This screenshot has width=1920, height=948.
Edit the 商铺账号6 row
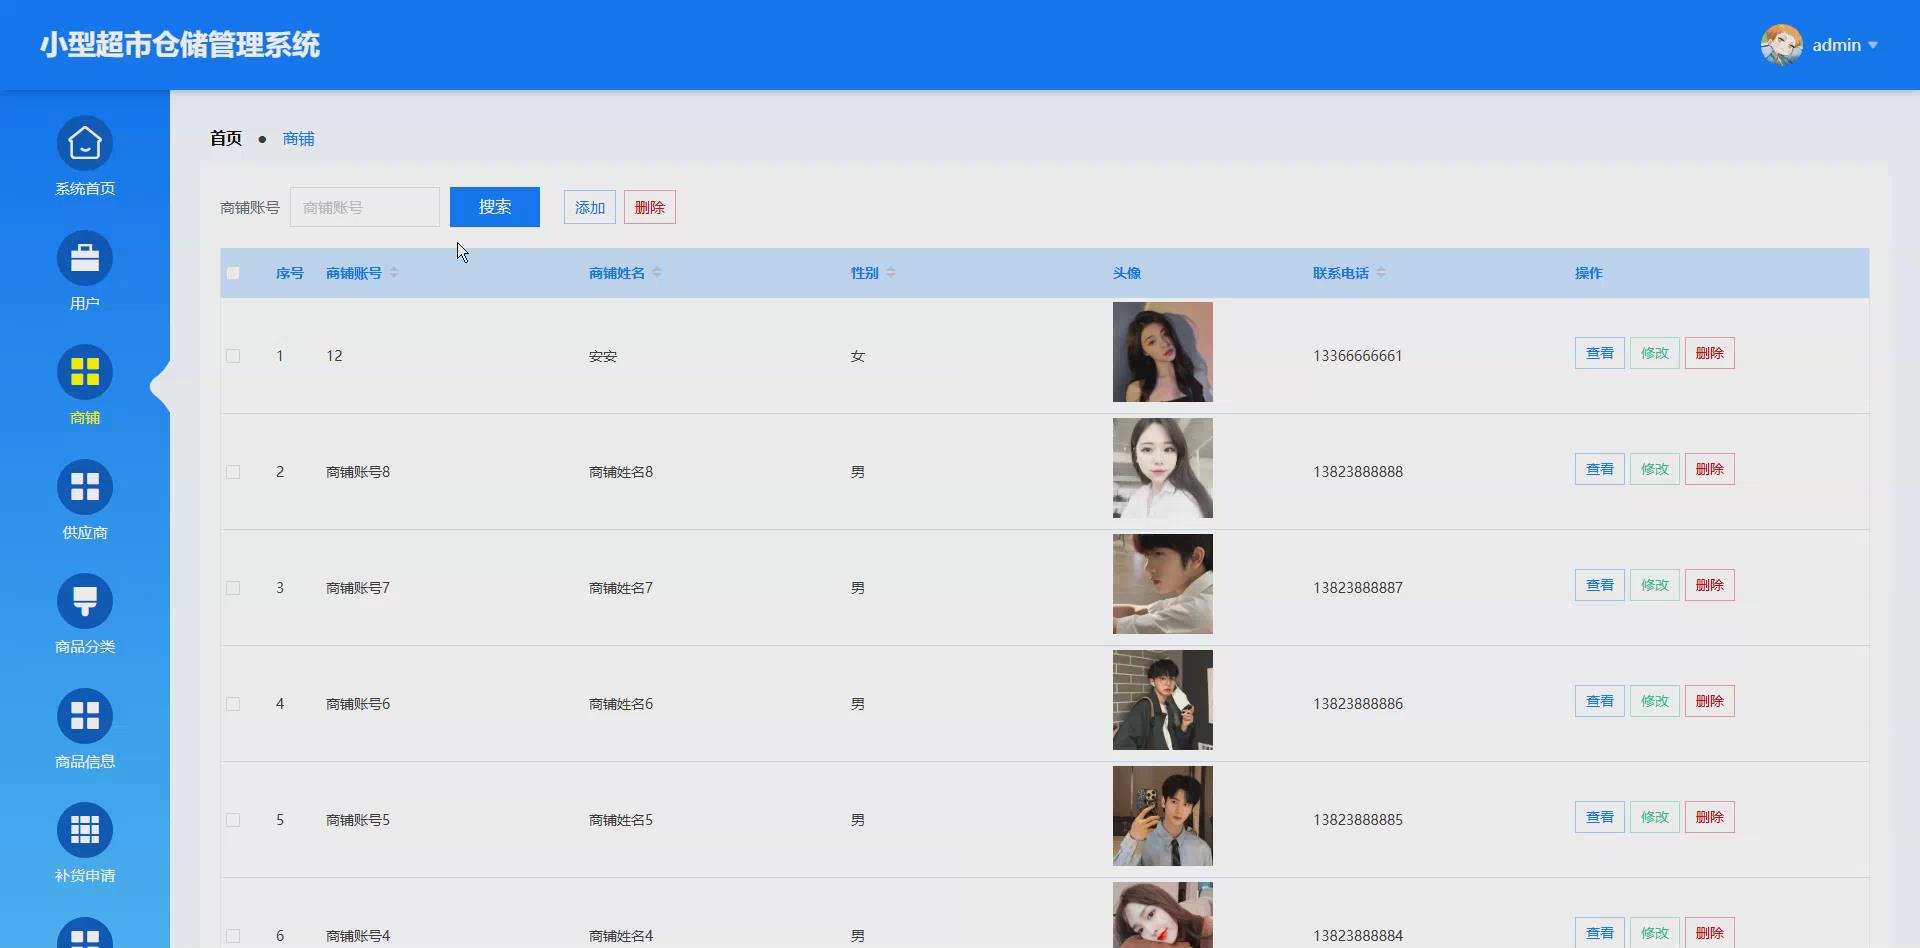point(1655,701)
